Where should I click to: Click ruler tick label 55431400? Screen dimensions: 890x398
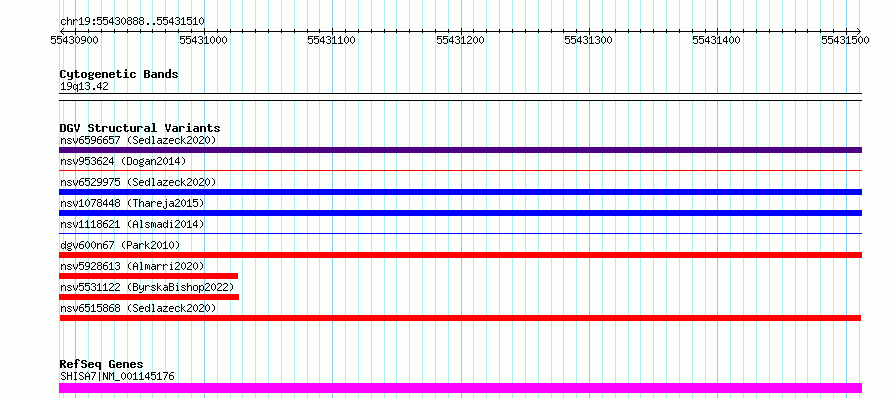pos(717,40)
